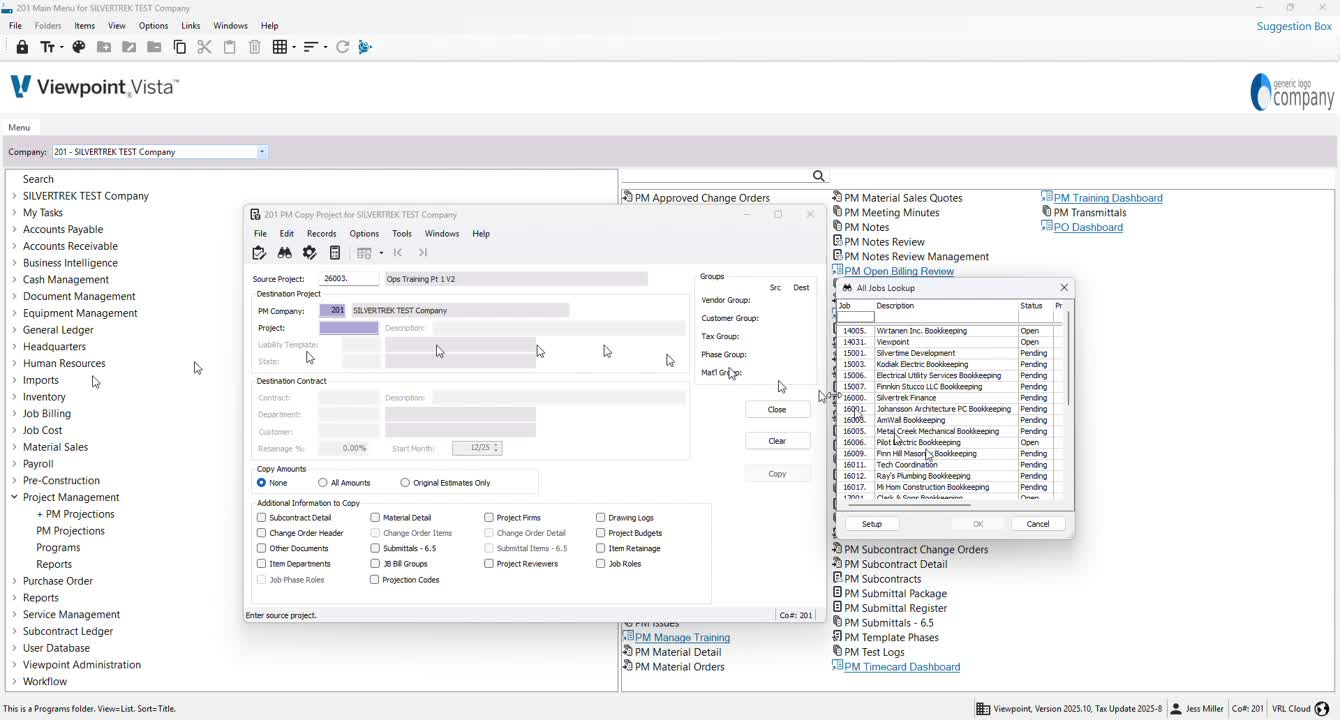
Task: Click the Setup button in Jobs Lookup
Action: coord(872,524)
